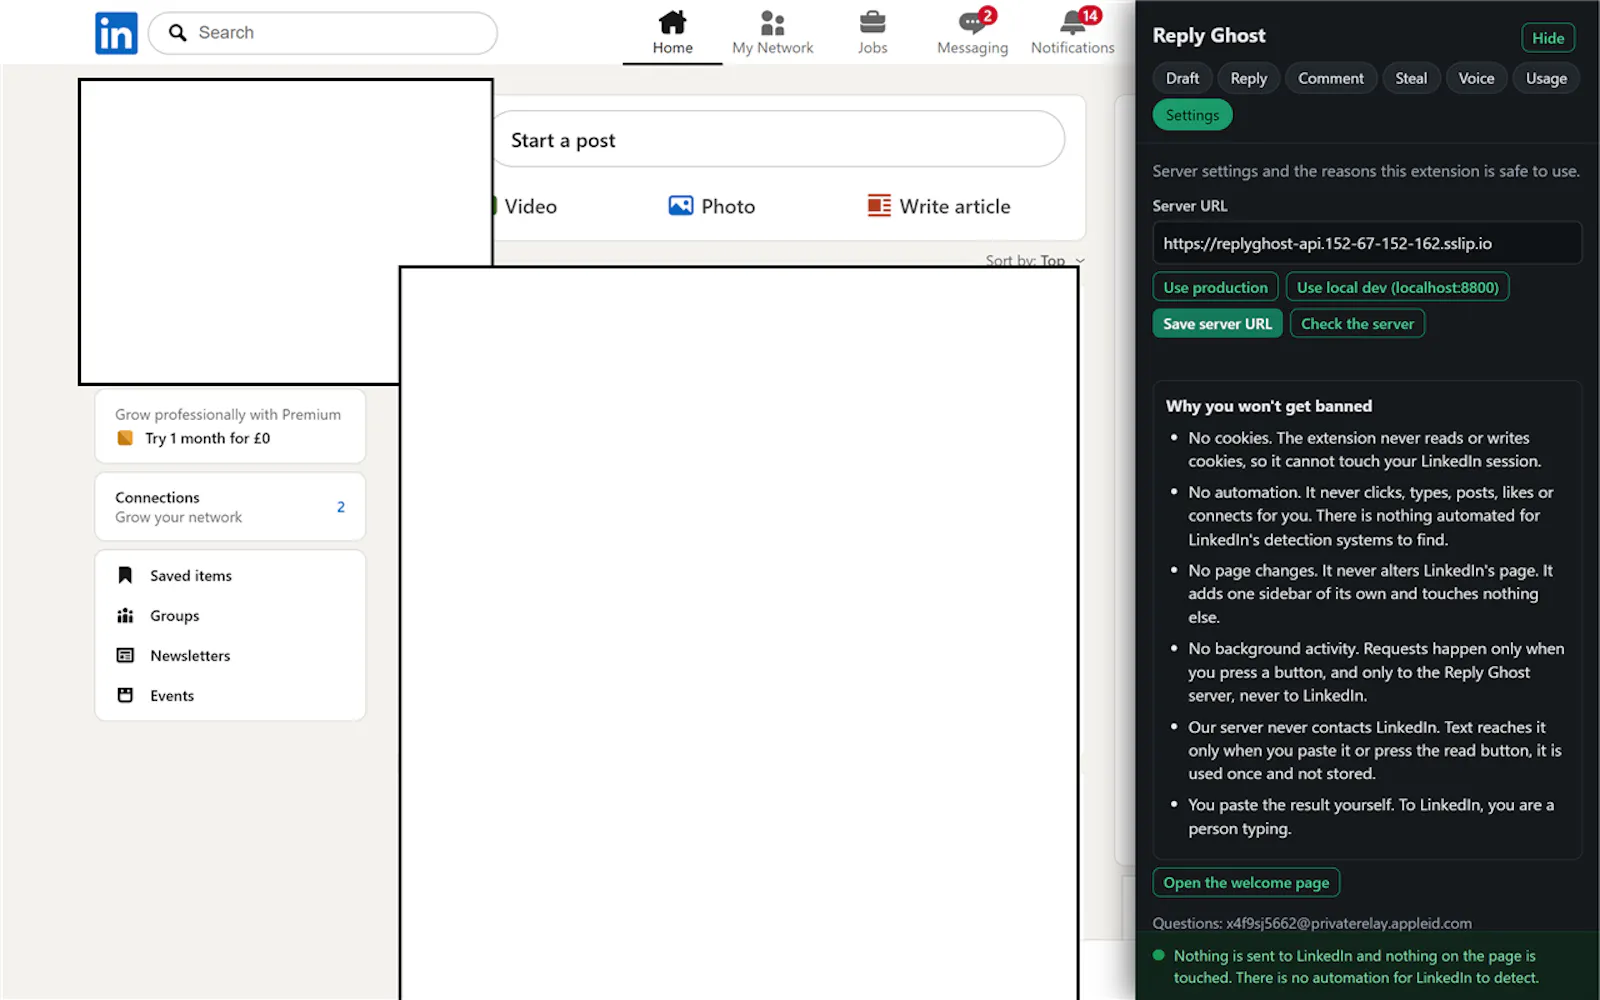Open Newsletters link

pos(190,655)
